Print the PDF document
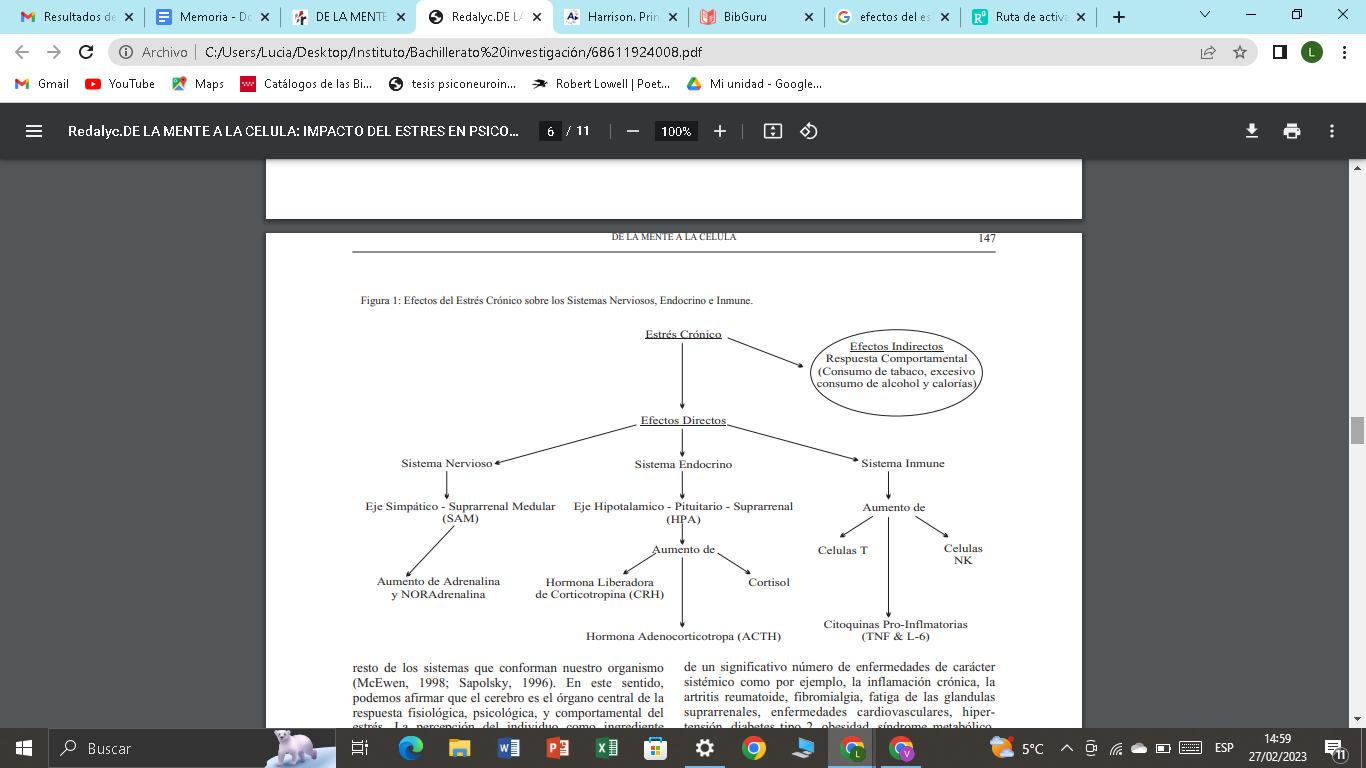This screenshot has height=768, width=1366. (1292, 131)
